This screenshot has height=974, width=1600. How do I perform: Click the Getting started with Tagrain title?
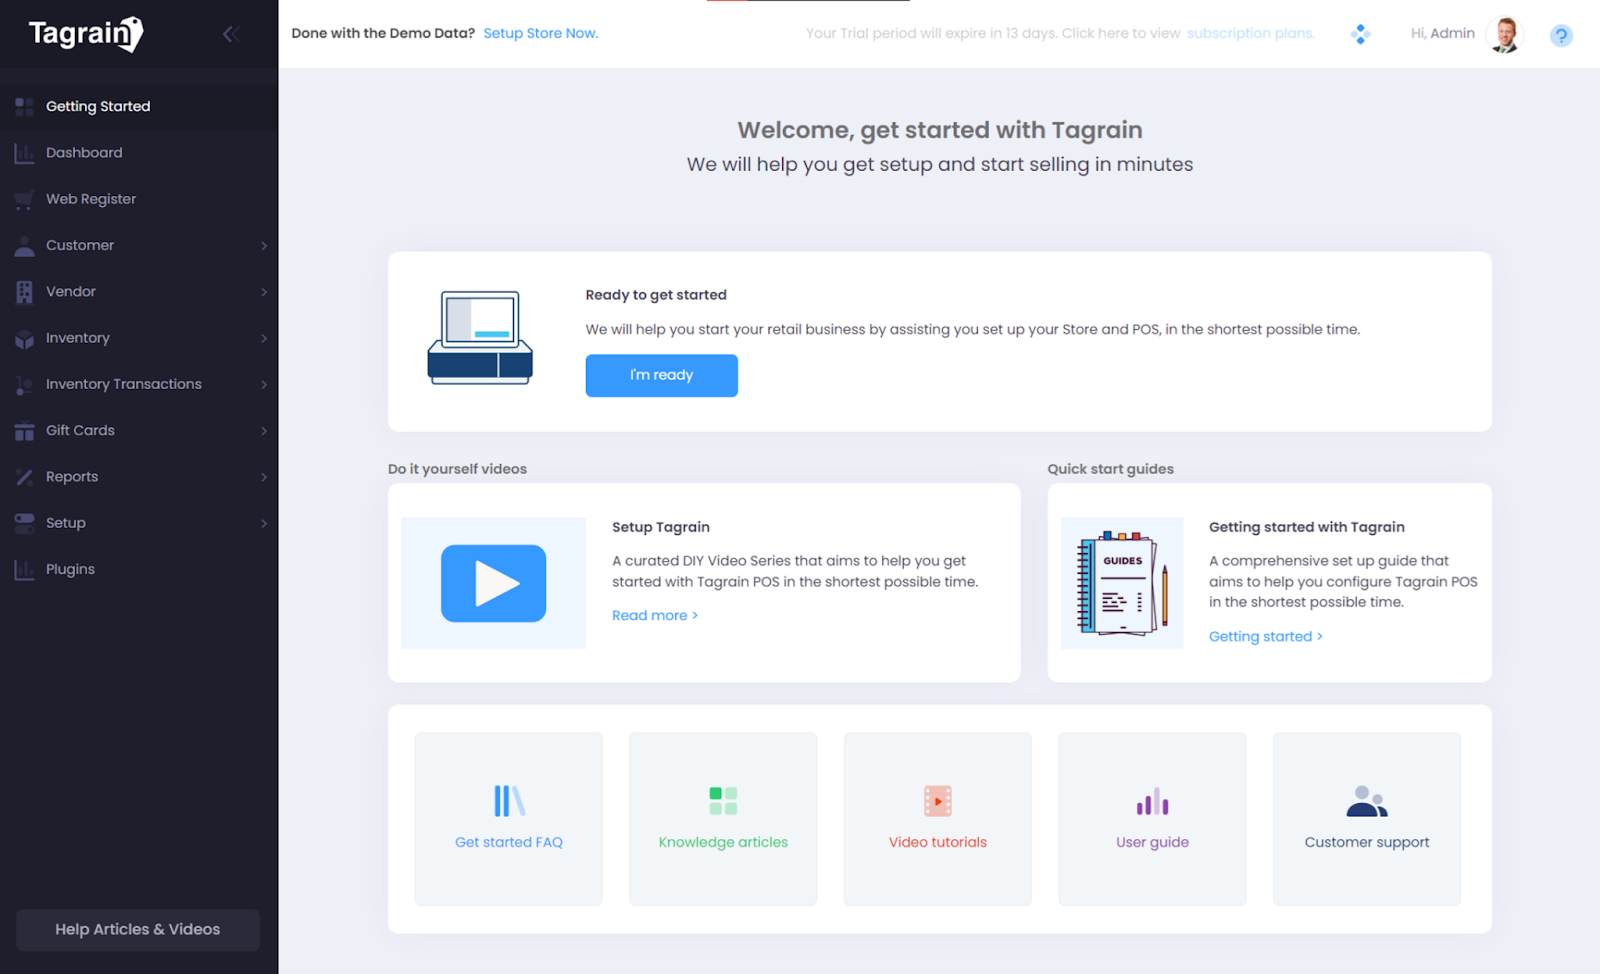click(x=1307, y=527)
